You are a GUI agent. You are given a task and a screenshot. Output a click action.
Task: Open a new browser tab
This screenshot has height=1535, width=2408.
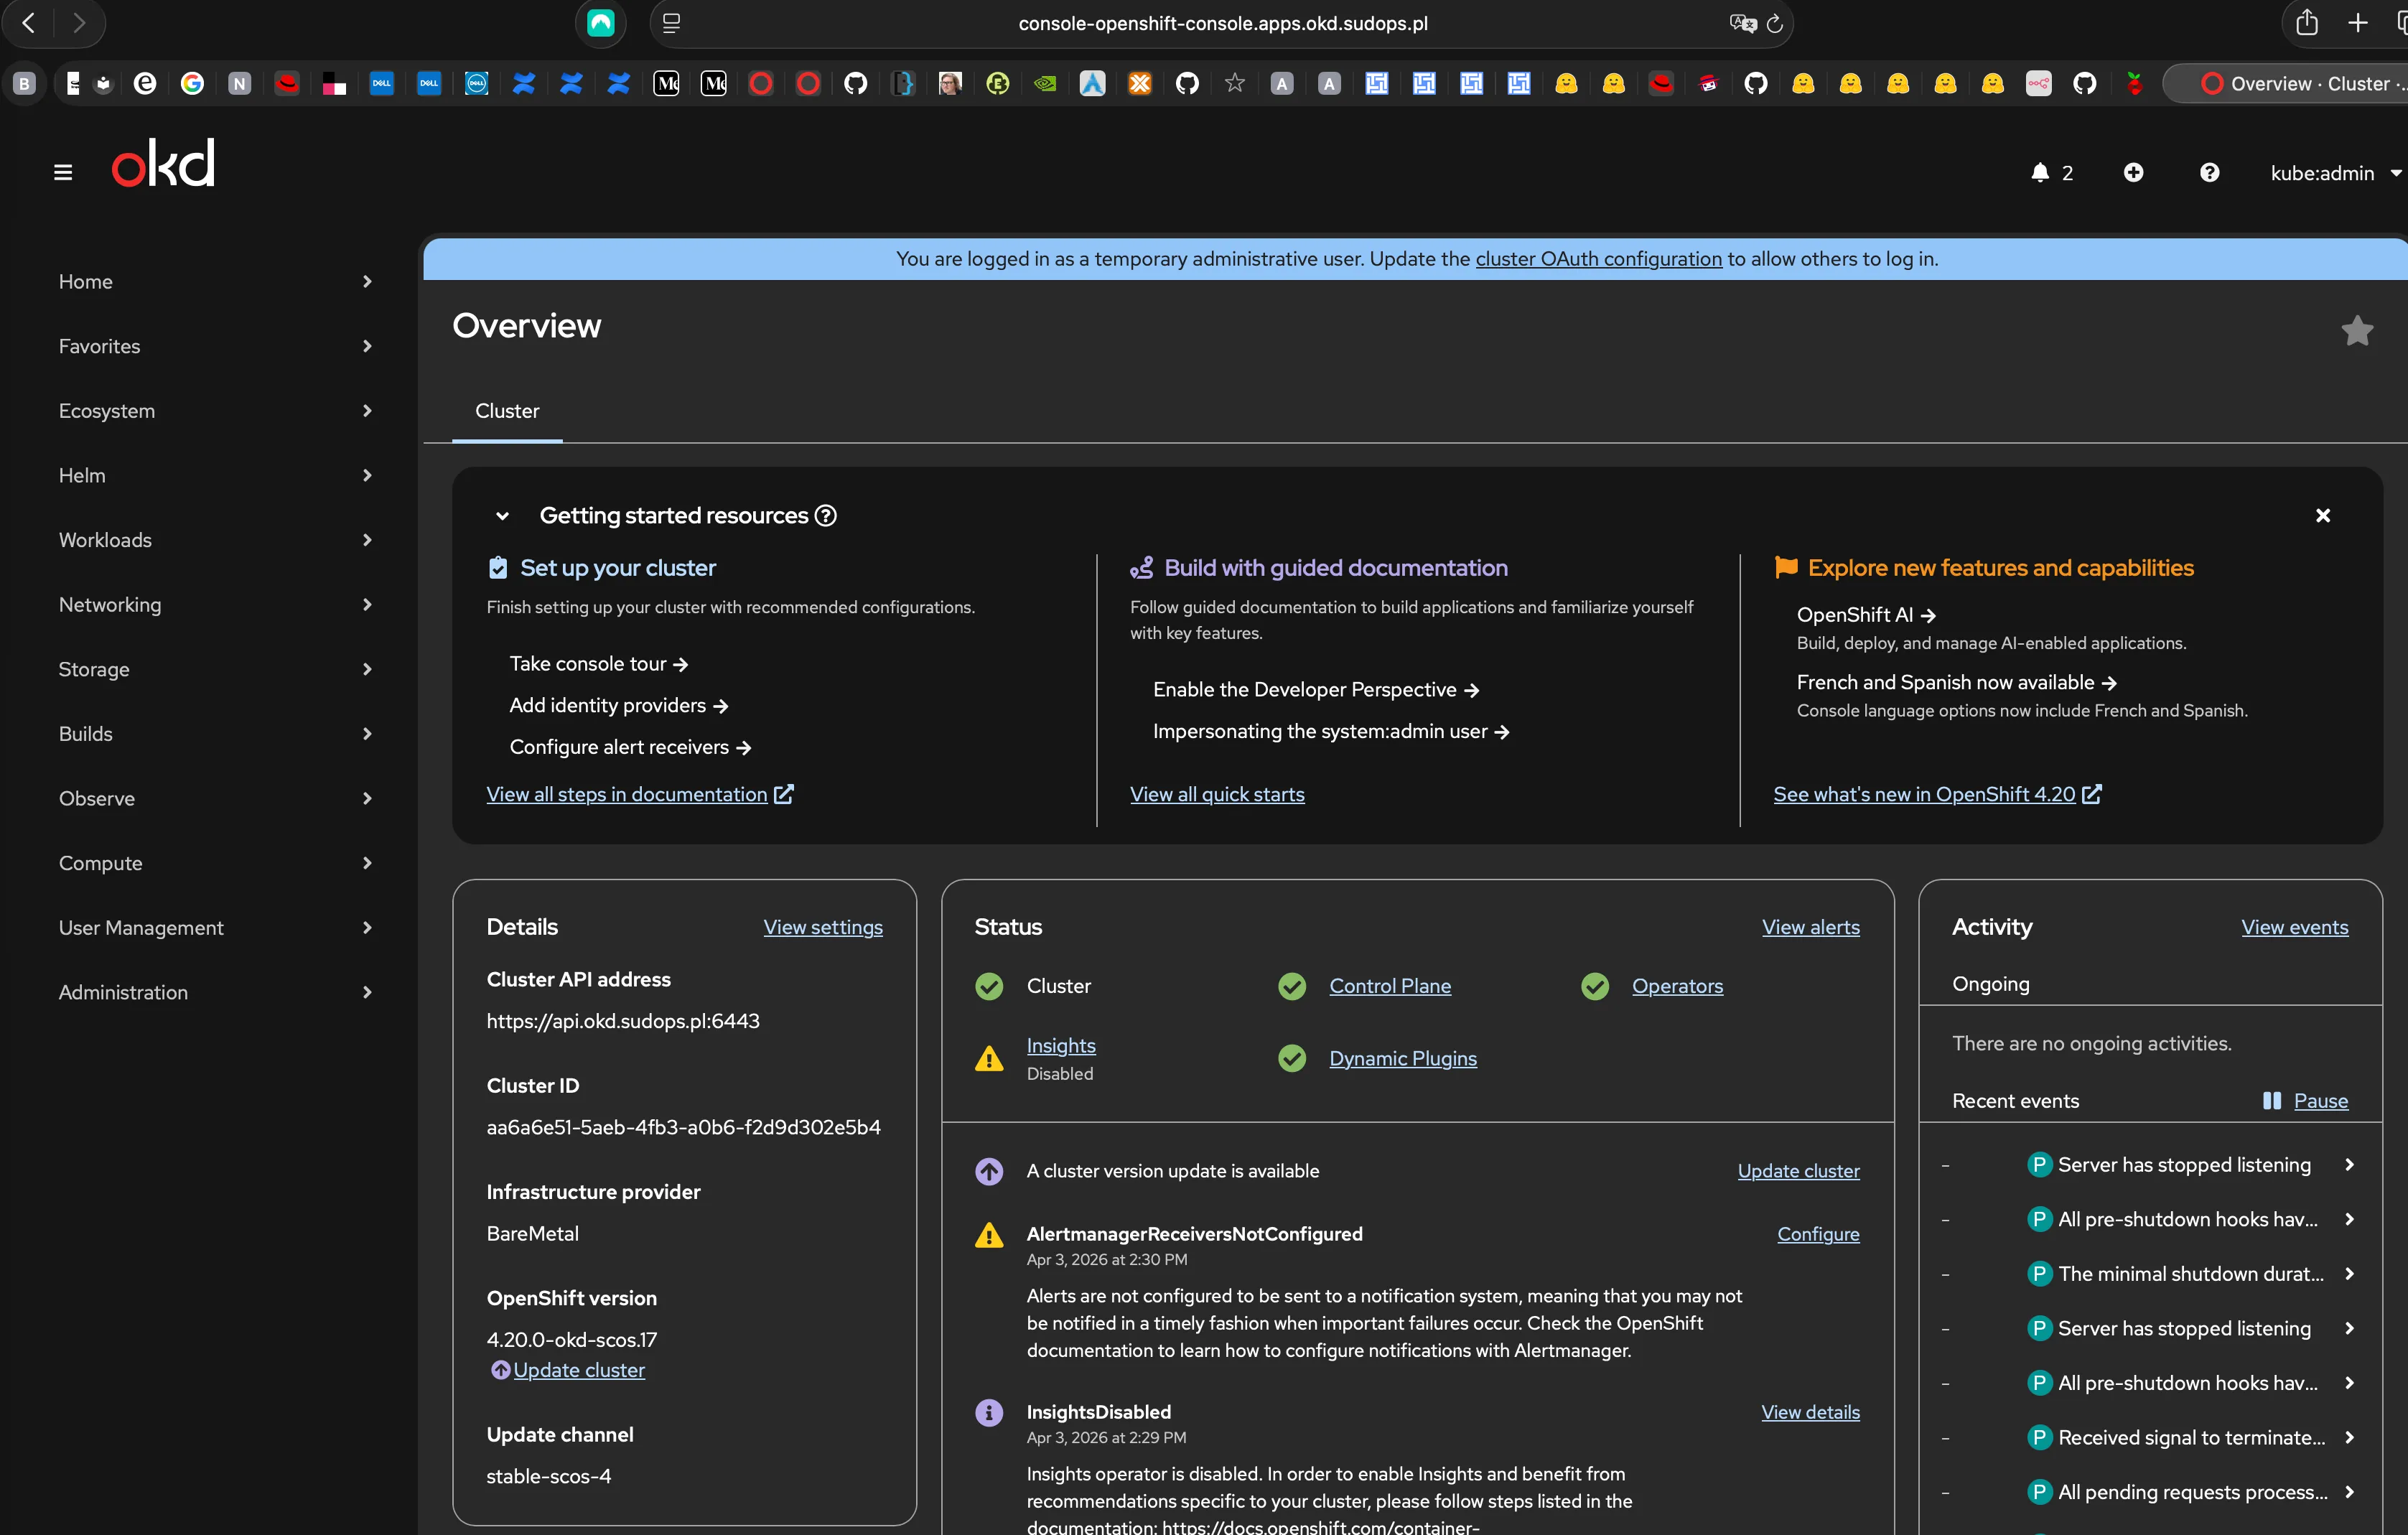(x=2357, y=23)
